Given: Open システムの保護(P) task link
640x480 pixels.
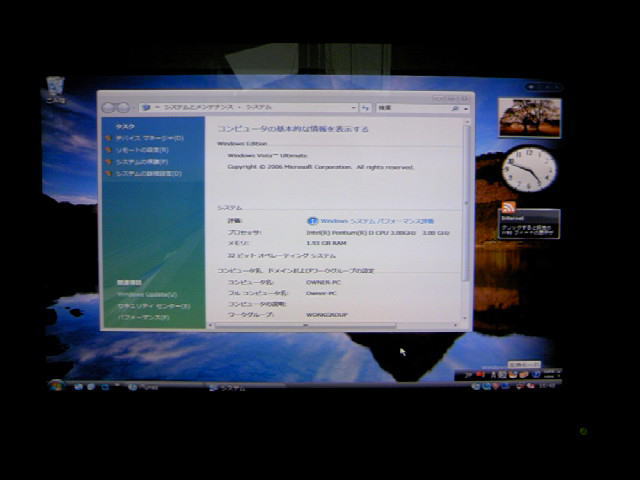Looking at the screenshot, I should pyautogui.click(x=142, y=162).
